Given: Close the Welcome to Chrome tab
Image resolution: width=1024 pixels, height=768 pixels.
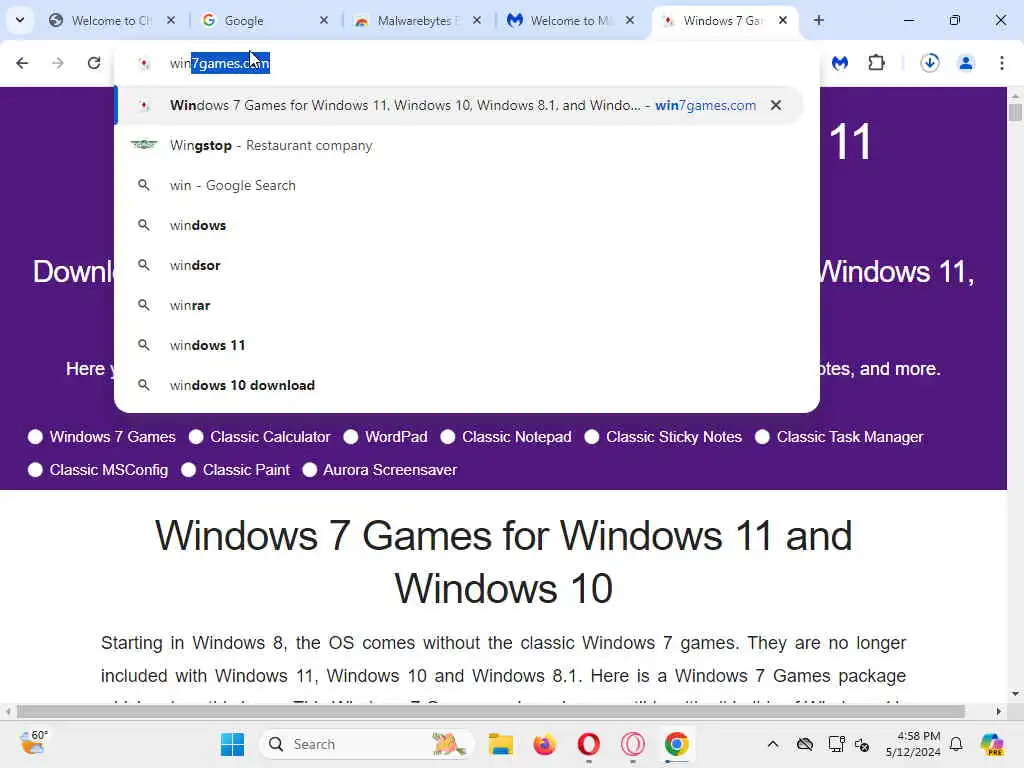Looking at the screenshot, I should pos(171,20).
